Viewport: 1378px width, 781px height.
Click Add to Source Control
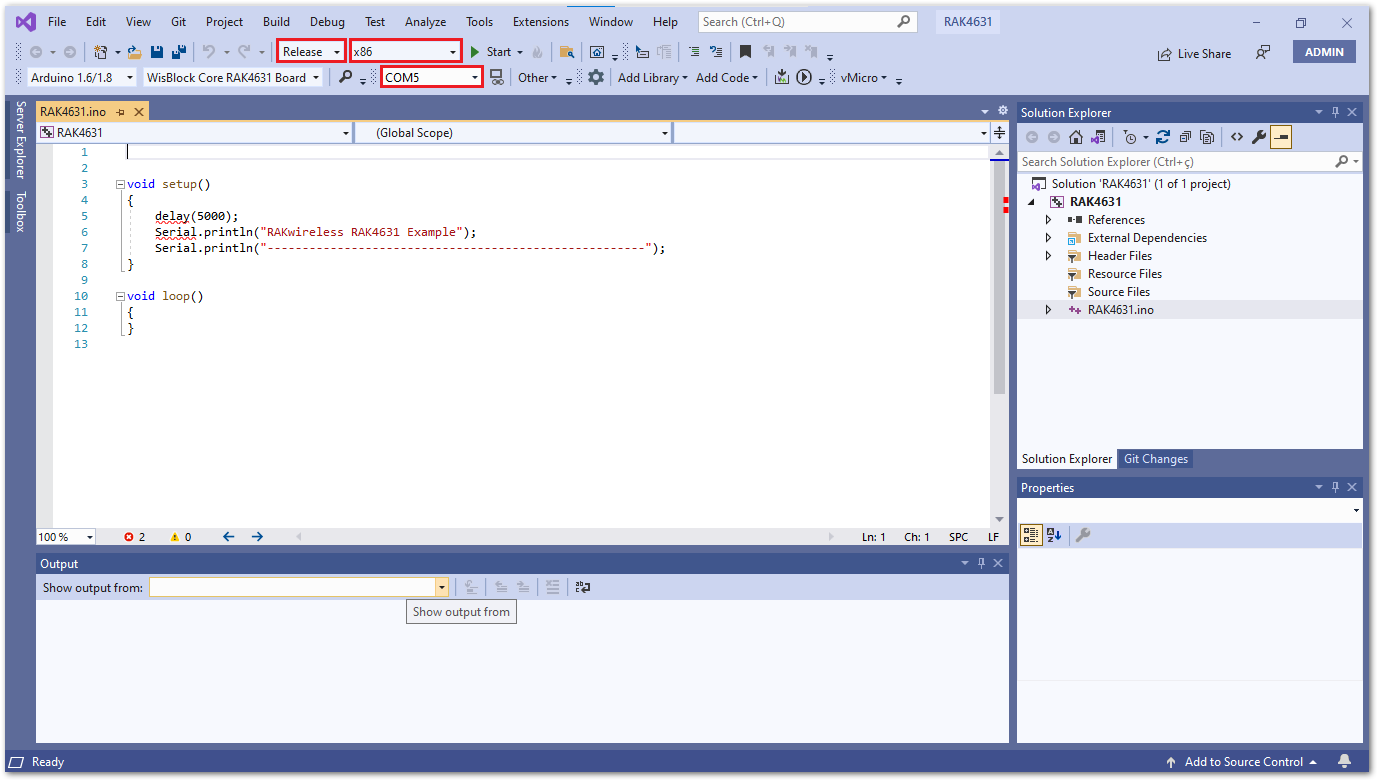coord(1241,761)
